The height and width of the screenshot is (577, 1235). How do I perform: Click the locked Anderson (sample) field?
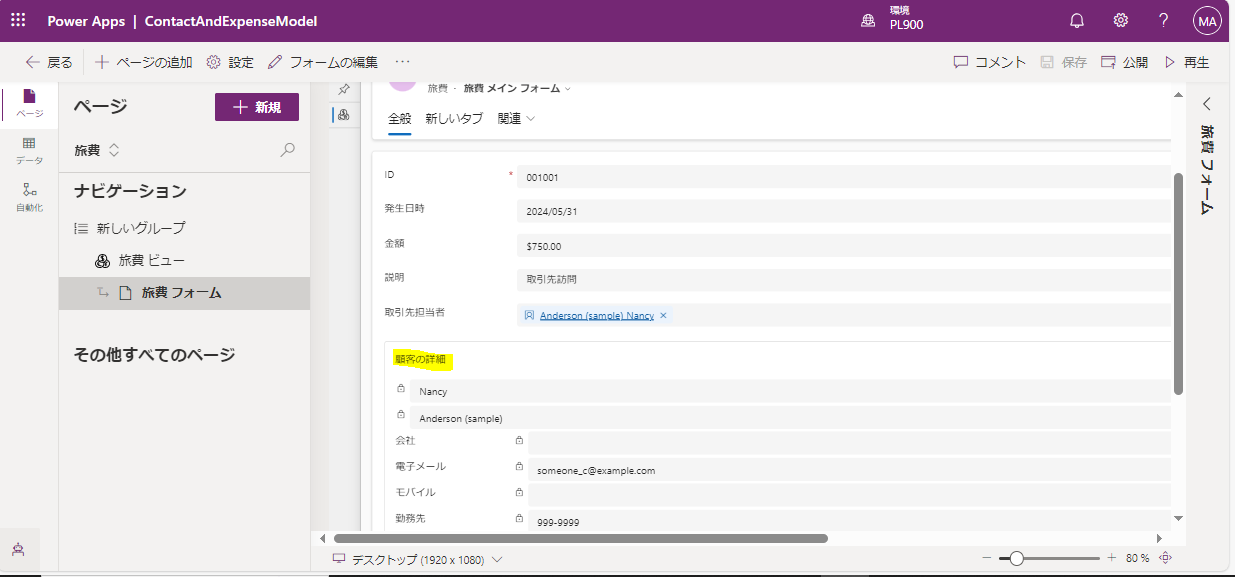click(790, 418)
